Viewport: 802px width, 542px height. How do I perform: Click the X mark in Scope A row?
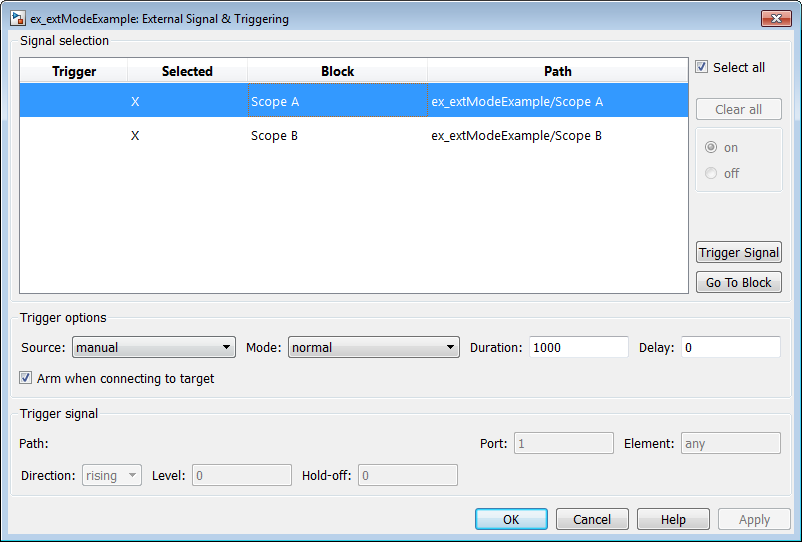pos(135,101)
